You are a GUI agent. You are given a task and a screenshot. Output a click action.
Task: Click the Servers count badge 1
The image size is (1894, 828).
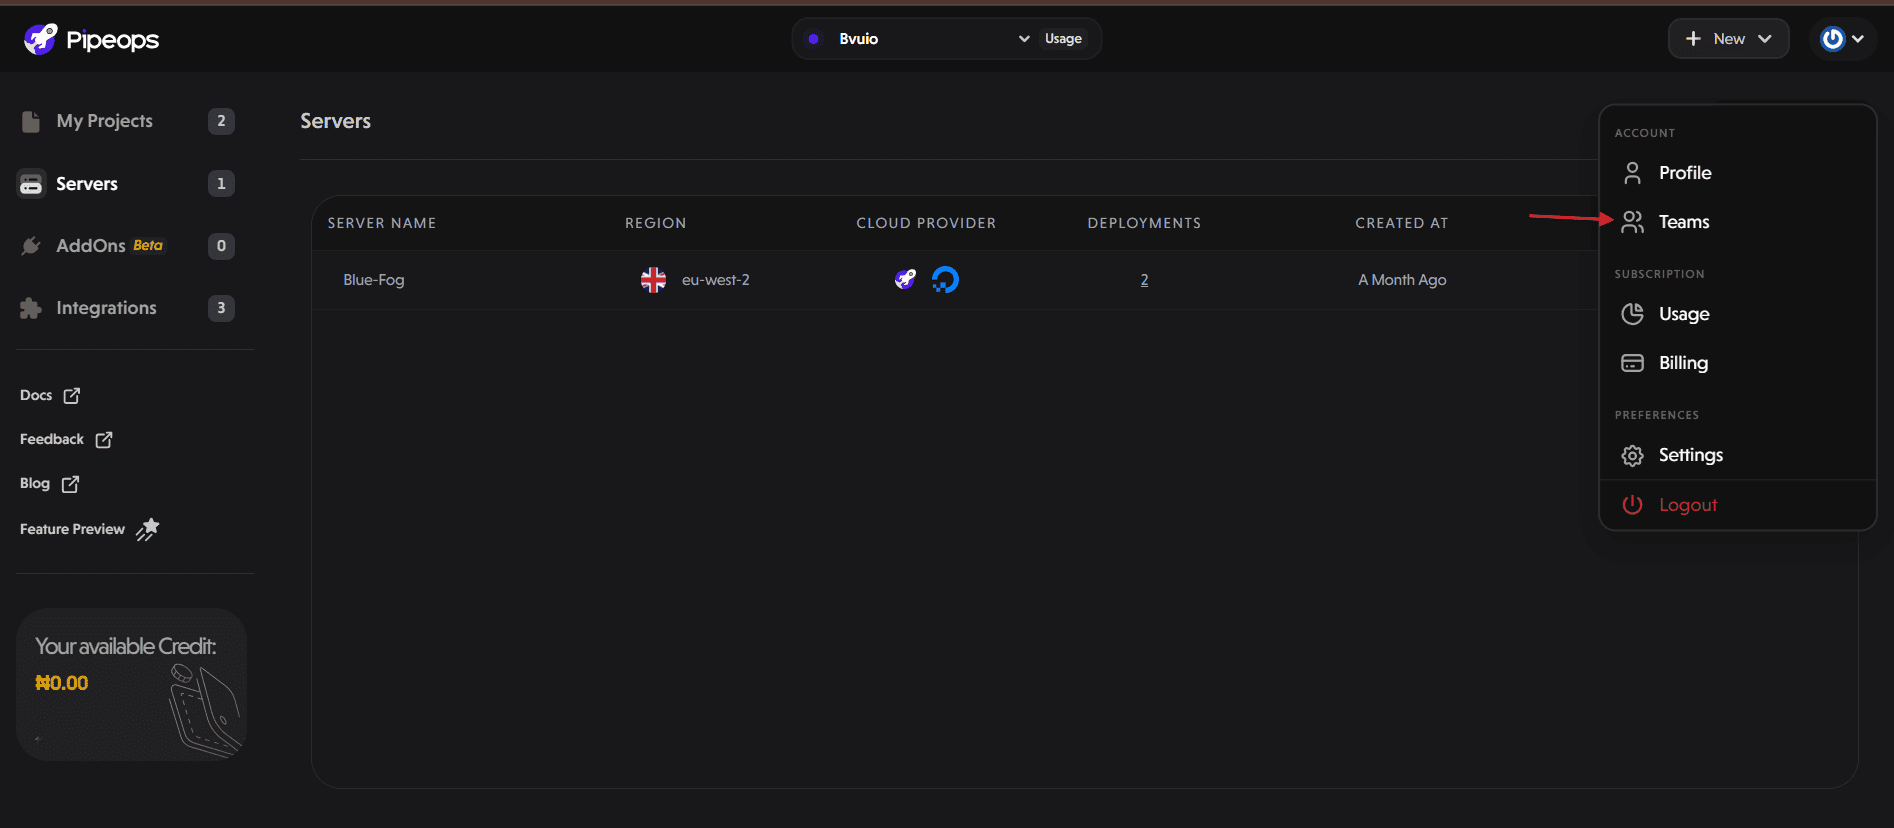[221, 184]
